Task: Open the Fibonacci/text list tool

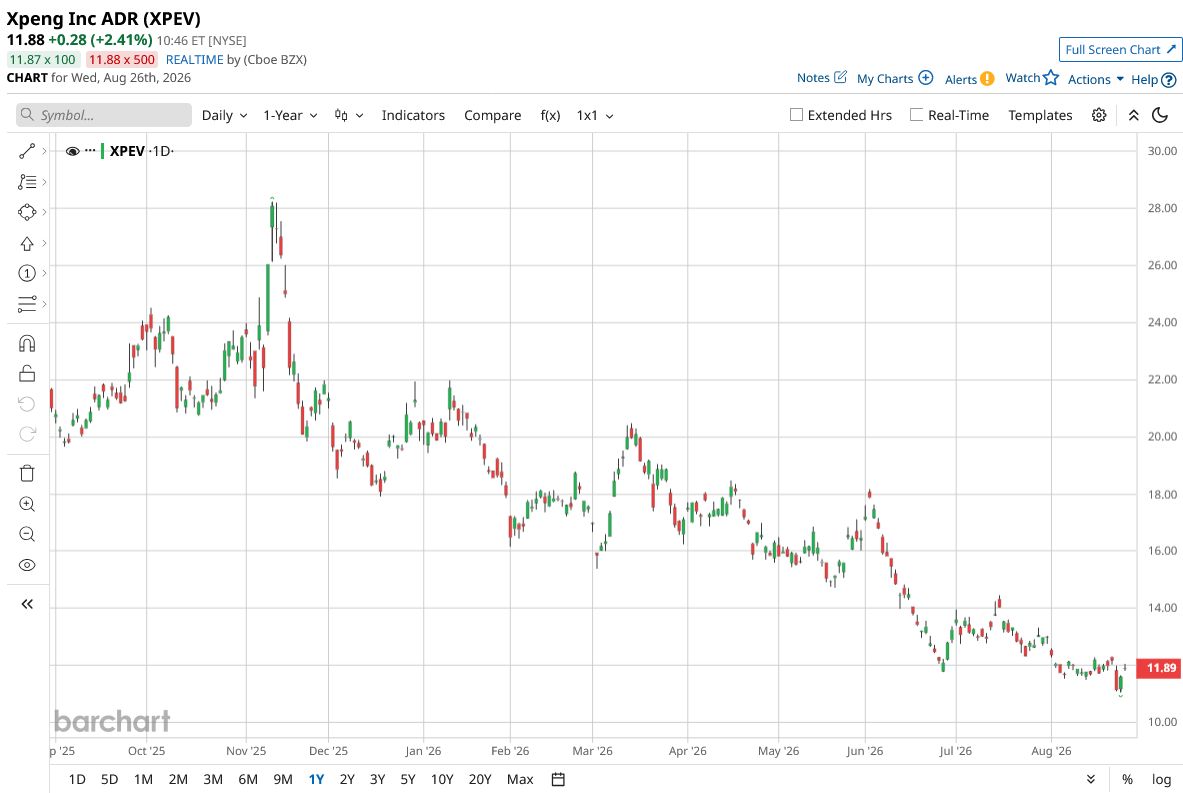Action: coord(27,182)
